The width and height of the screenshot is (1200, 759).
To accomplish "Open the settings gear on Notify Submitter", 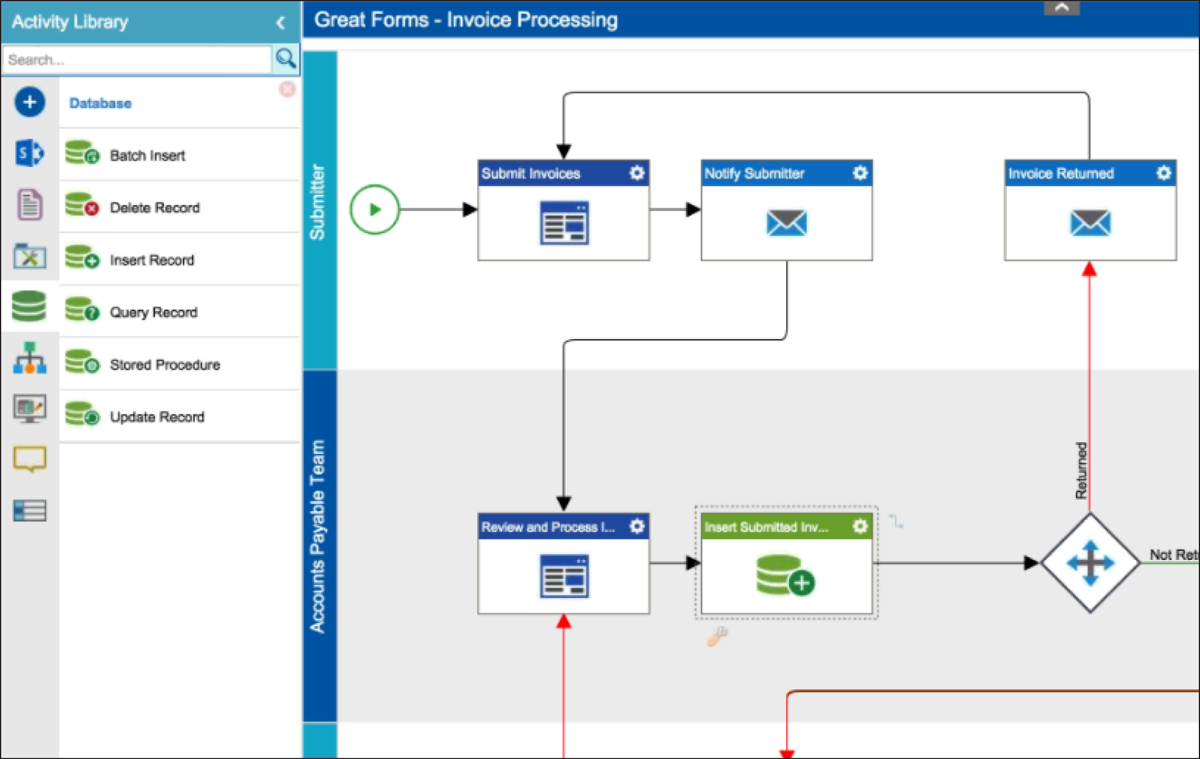I will point(860,172).
